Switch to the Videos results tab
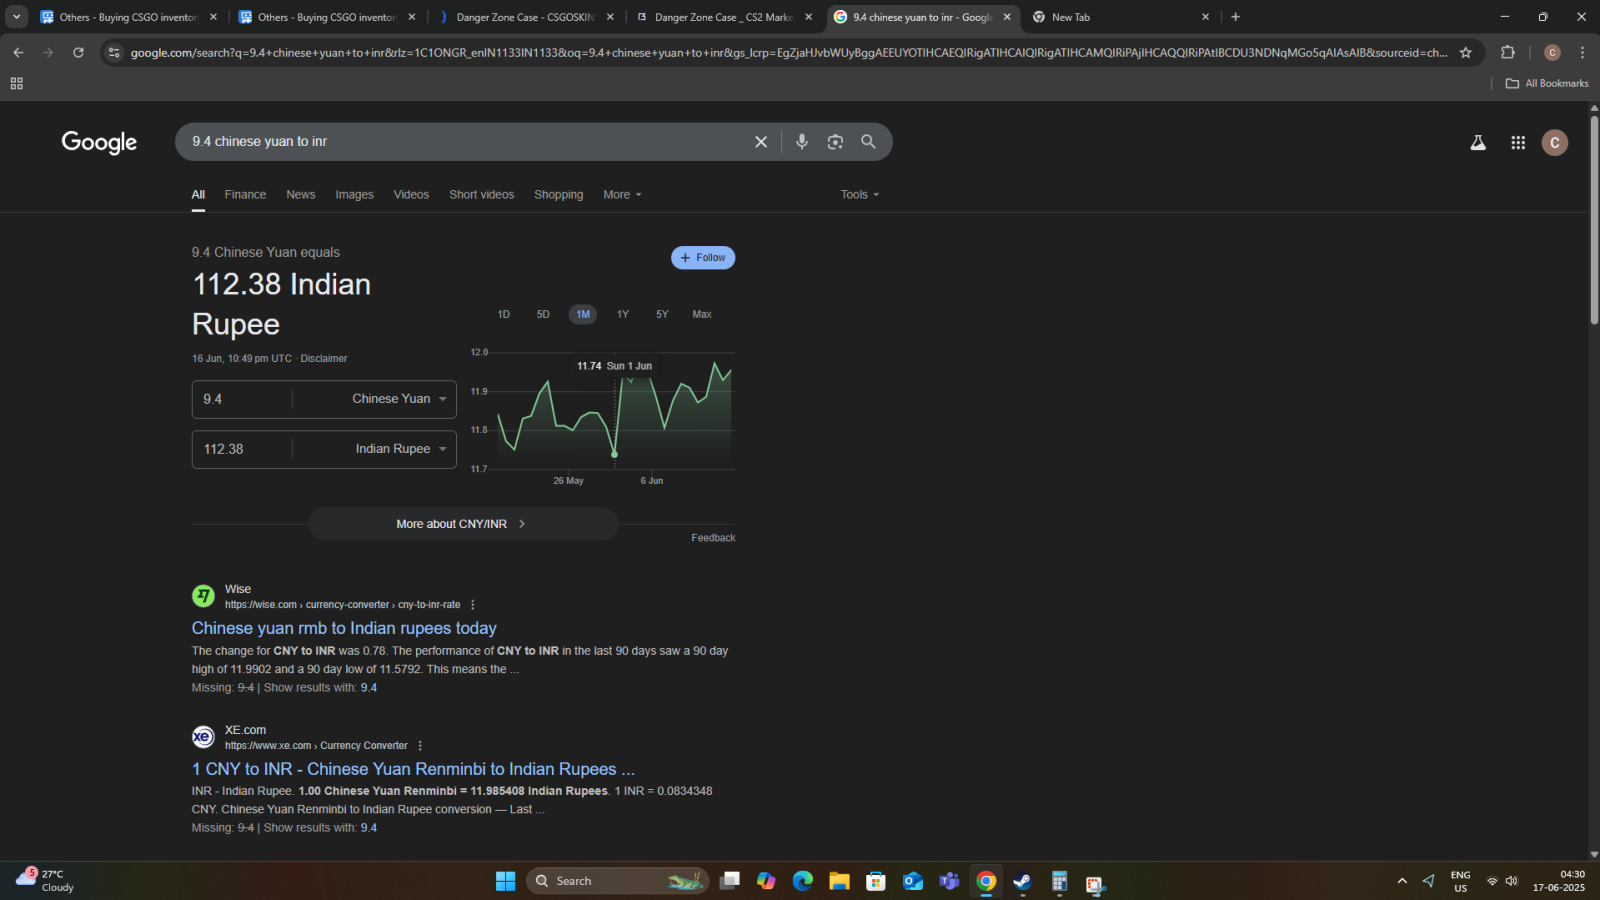This screenshot has height=900, width=1600. [x=411, y=195]
